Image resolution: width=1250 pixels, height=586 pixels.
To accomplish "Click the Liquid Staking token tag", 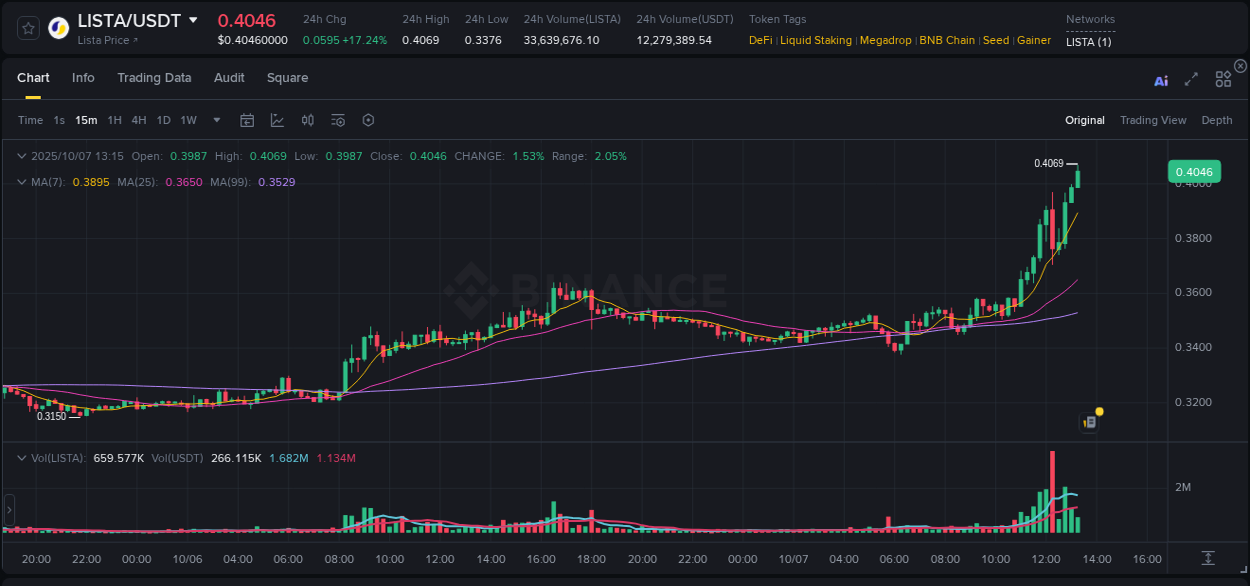I will click(817, 40).
